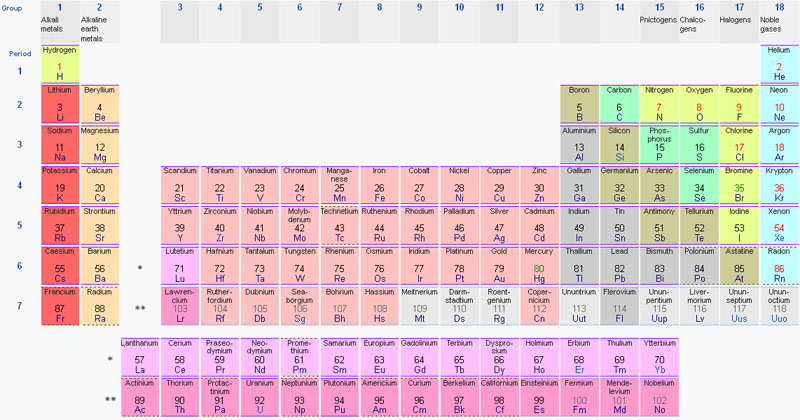Image resolution: width=800 pixels, height=420 pixels.
Task: Click the Nobelium (No) cell
Action: 659,397
